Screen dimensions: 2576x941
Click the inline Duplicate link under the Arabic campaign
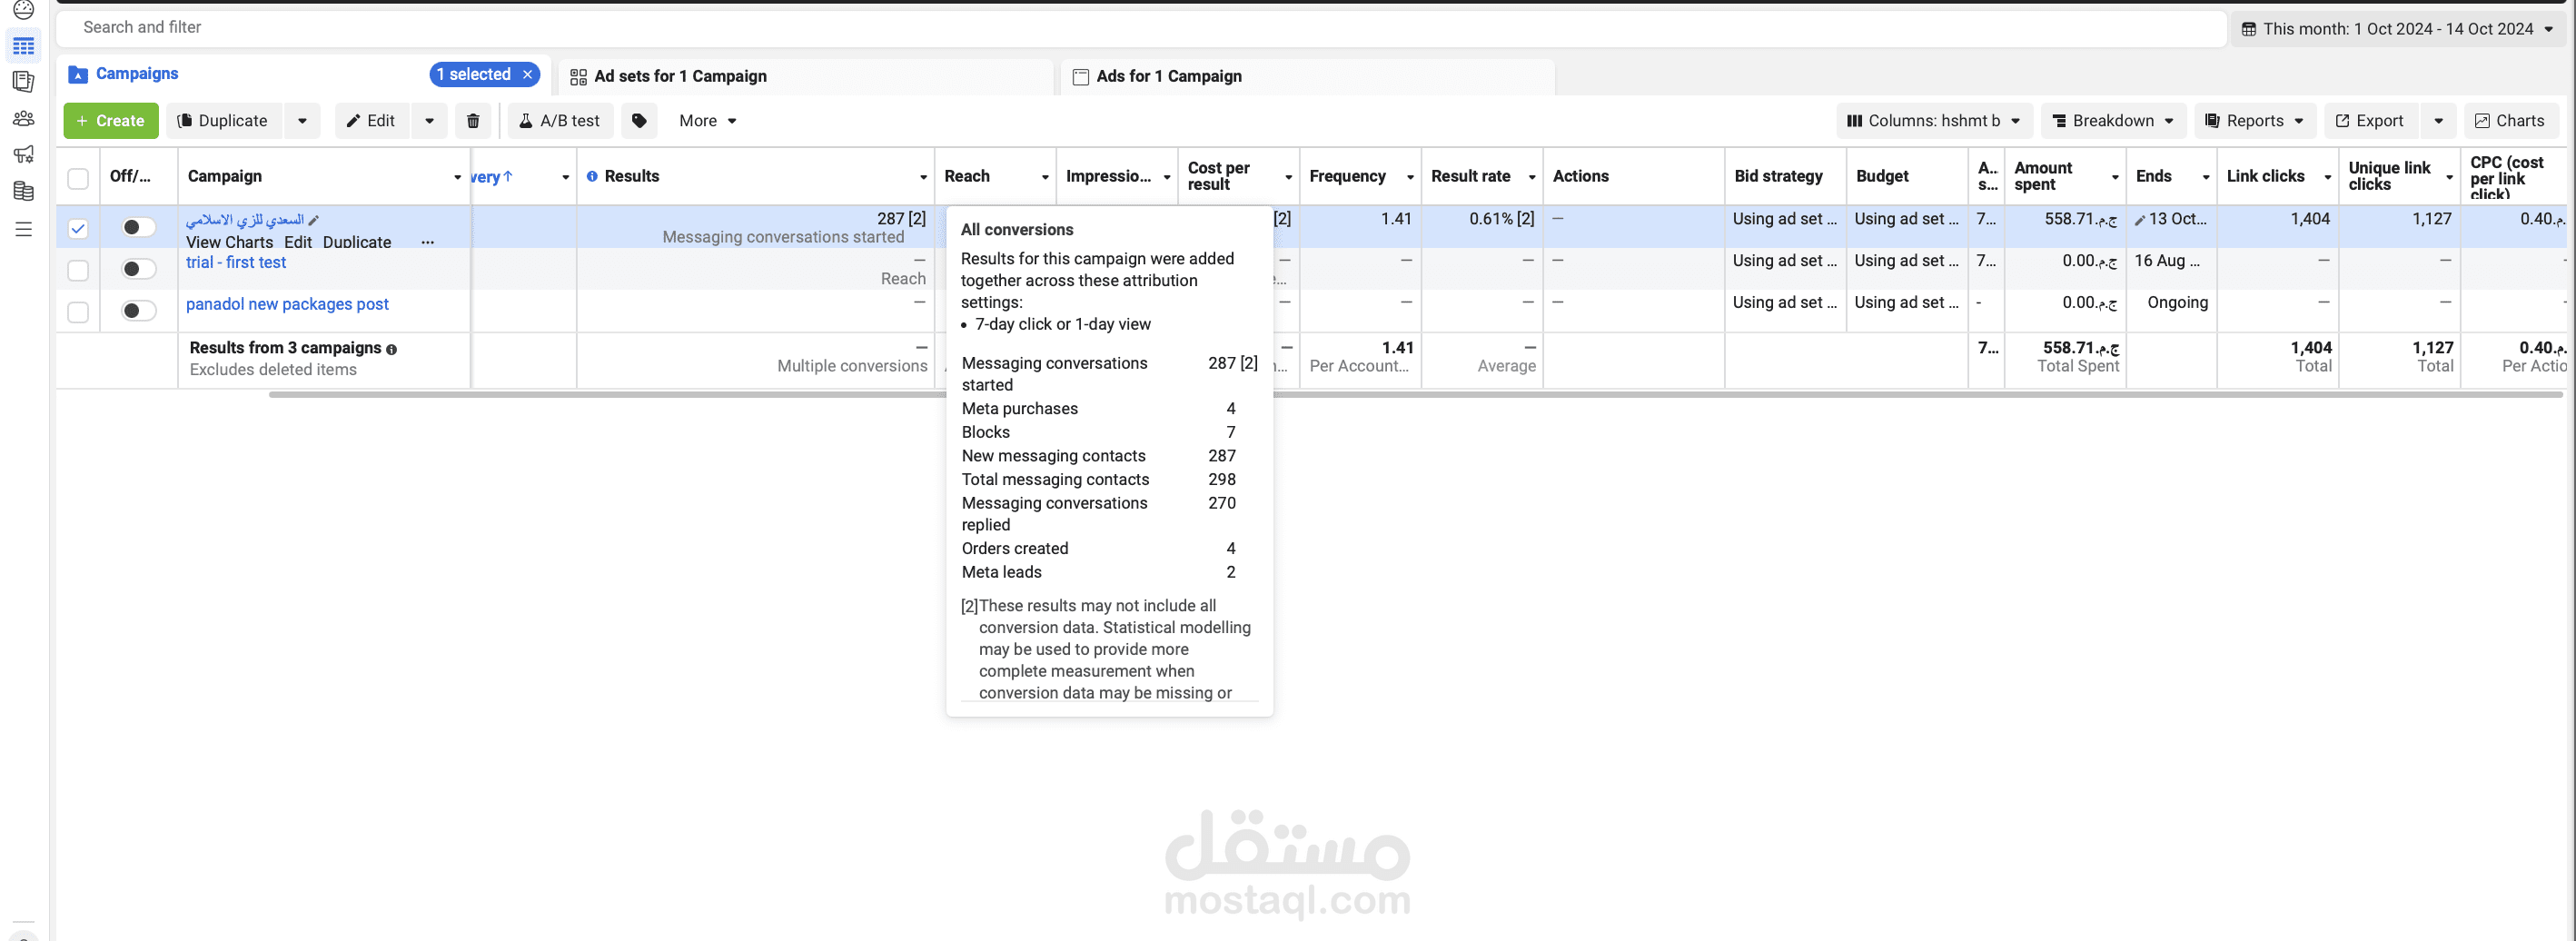pyautogui.click(x=357, y=242)
